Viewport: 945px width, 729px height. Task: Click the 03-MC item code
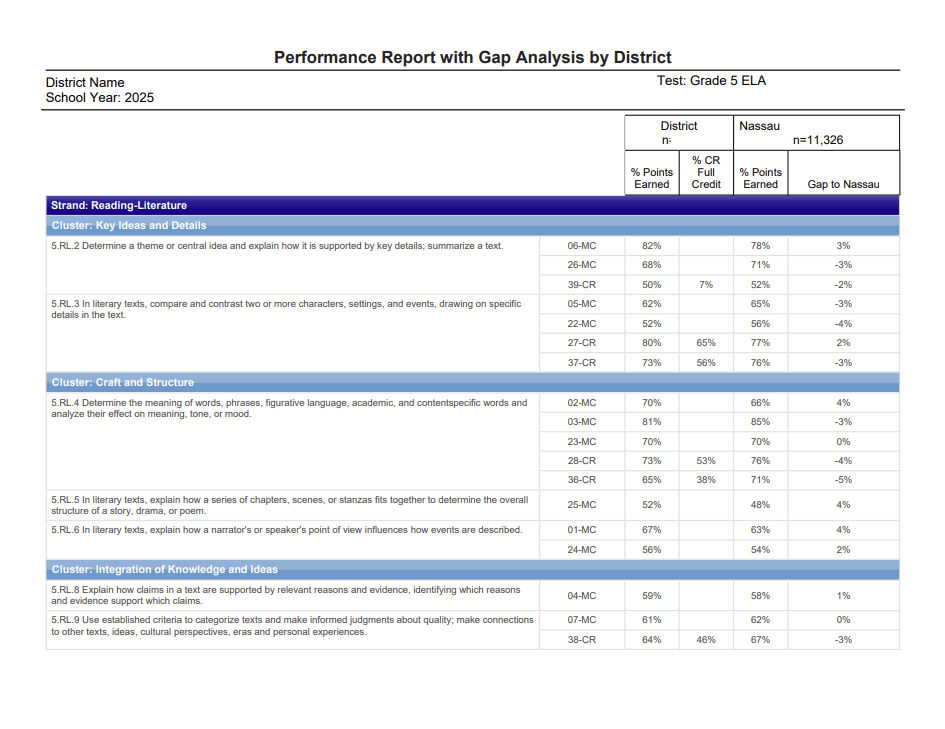(582, 422)
